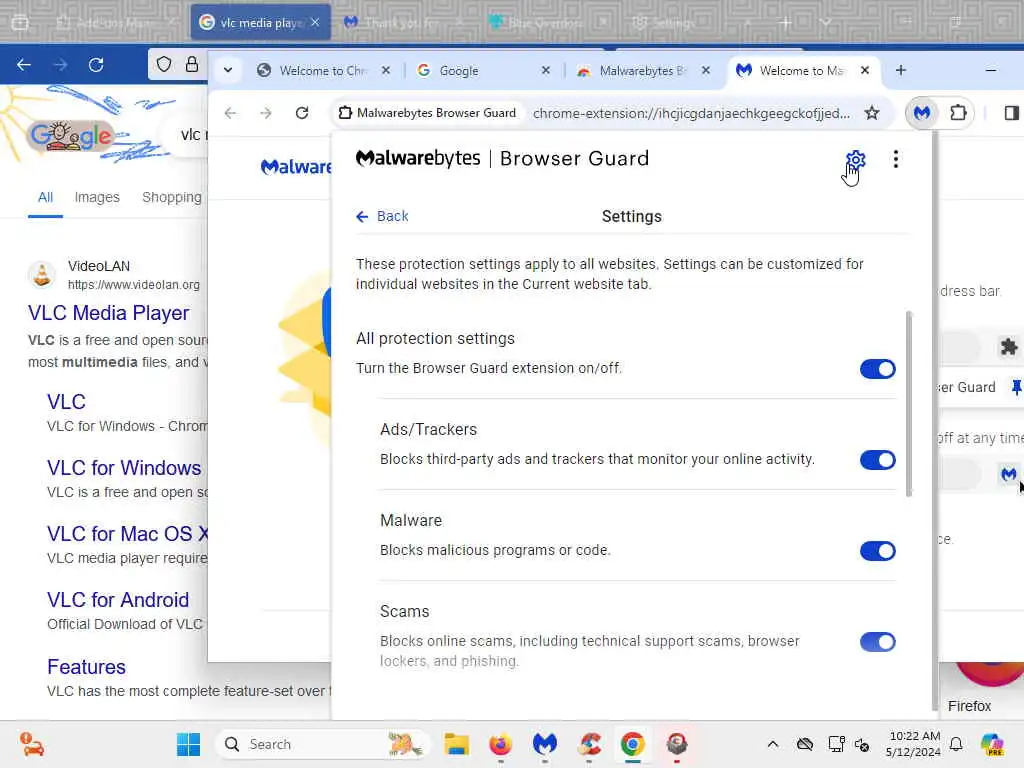Image resolution: width=1024 pixels, height=768 pixels.
Task: Open the VLC sitelink
Action: [x=66, y=402]
